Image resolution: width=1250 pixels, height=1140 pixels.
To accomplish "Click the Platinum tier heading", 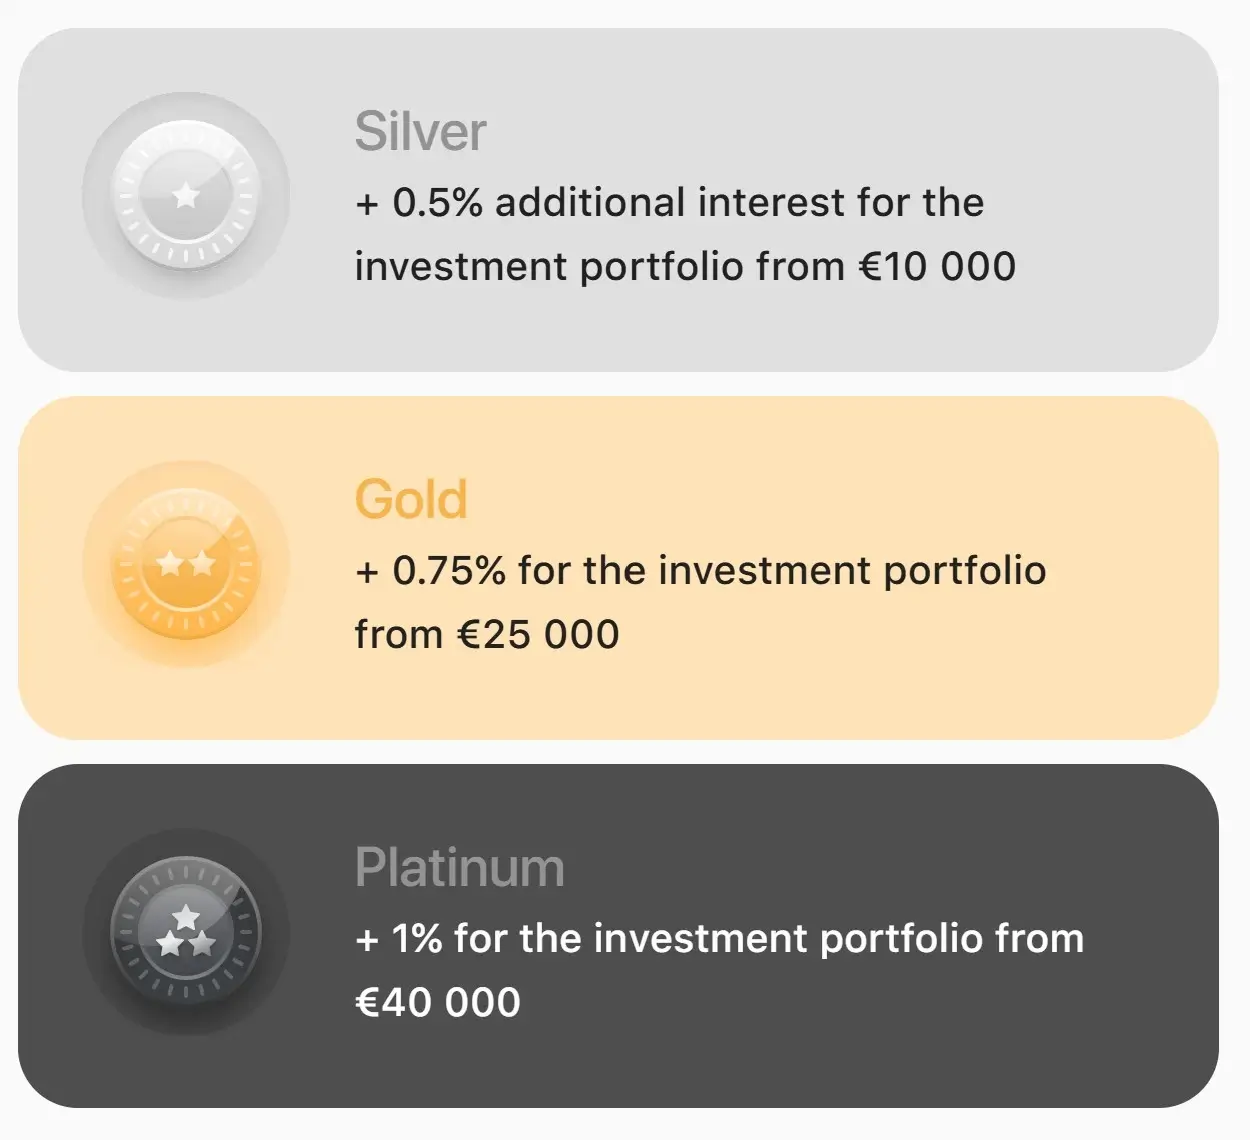I will [460, 867].
